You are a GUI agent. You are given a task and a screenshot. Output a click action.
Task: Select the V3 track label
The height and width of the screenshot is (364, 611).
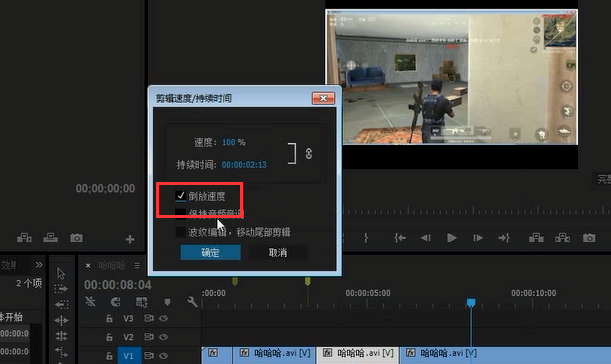(128, 318)
